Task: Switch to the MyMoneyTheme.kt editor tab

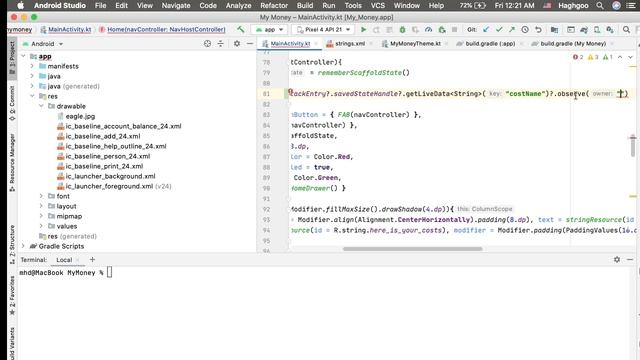Action: (415, 44)
